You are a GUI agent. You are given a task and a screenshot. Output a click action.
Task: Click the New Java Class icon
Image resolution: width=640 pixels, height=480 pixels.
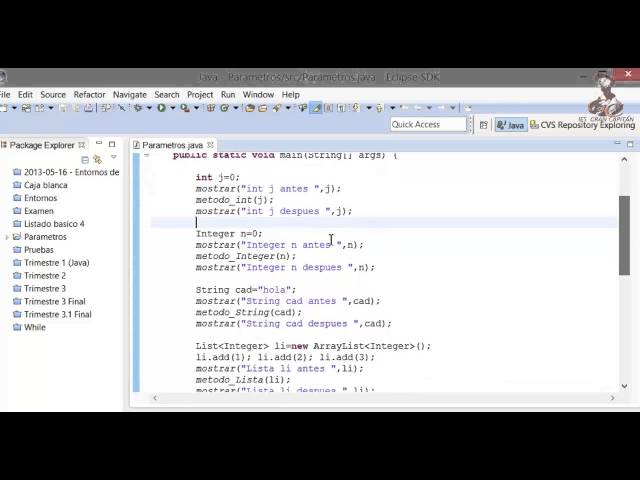[x=224, y=108]
